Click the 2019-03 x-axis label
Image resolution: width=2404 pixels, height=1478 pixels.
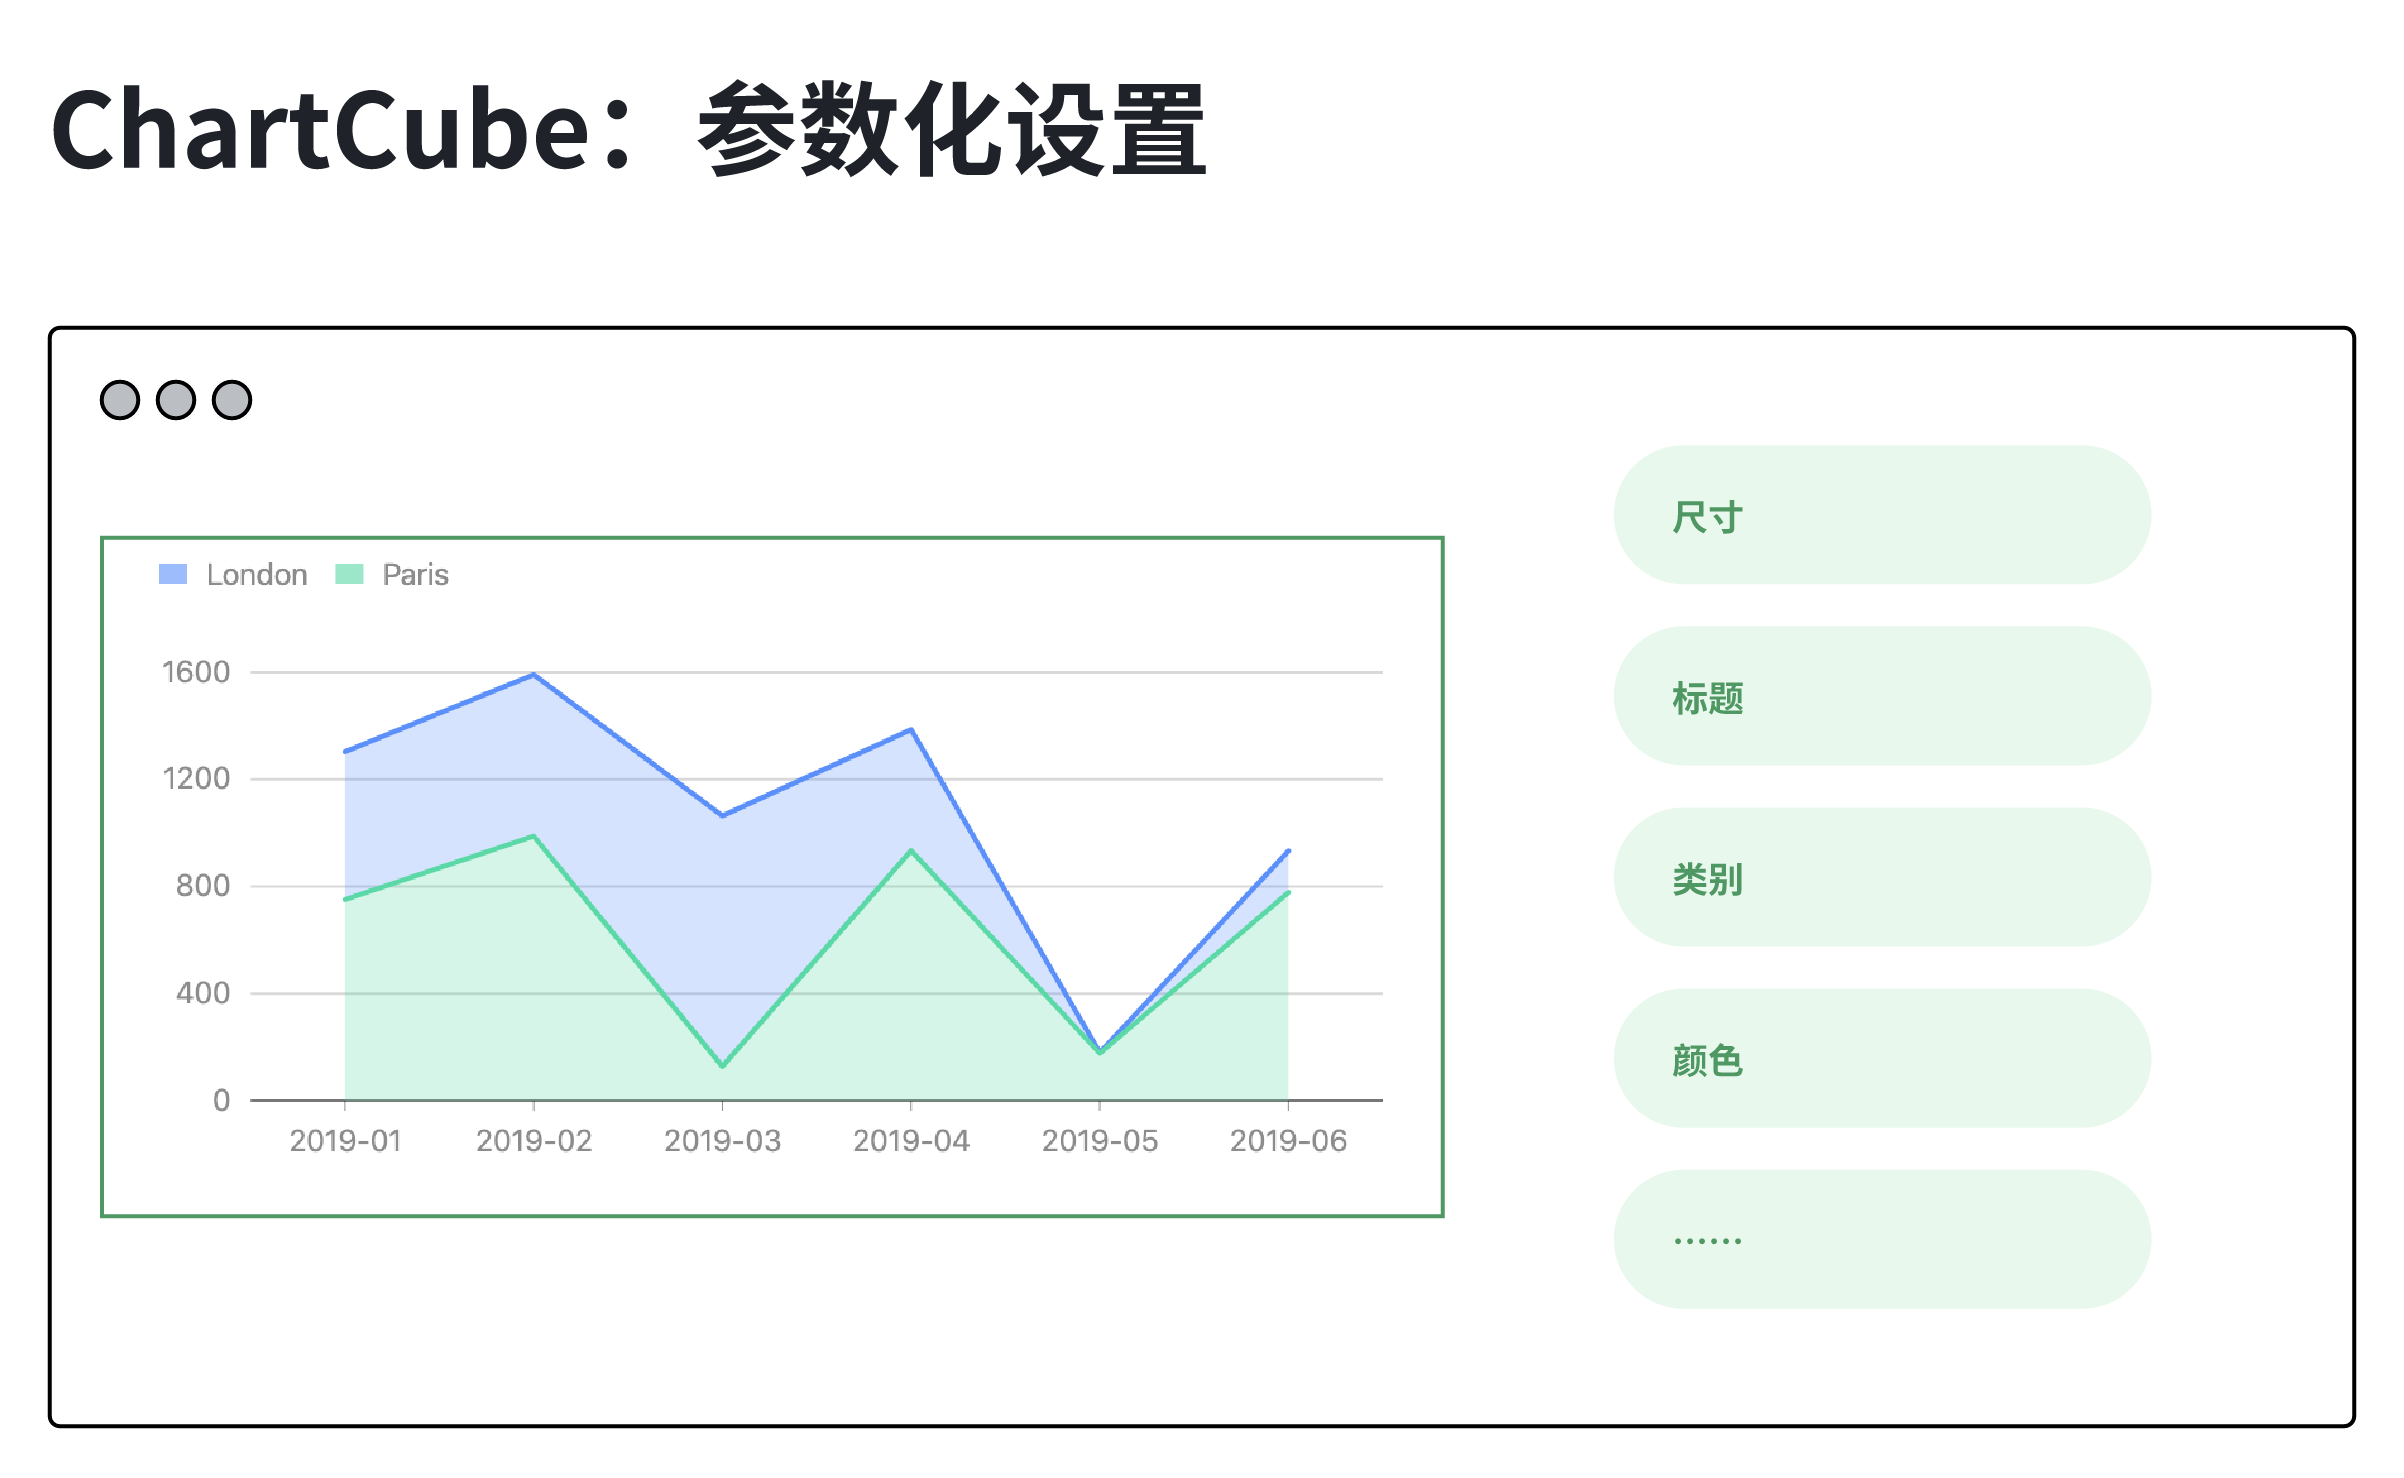coord(722,1141)
